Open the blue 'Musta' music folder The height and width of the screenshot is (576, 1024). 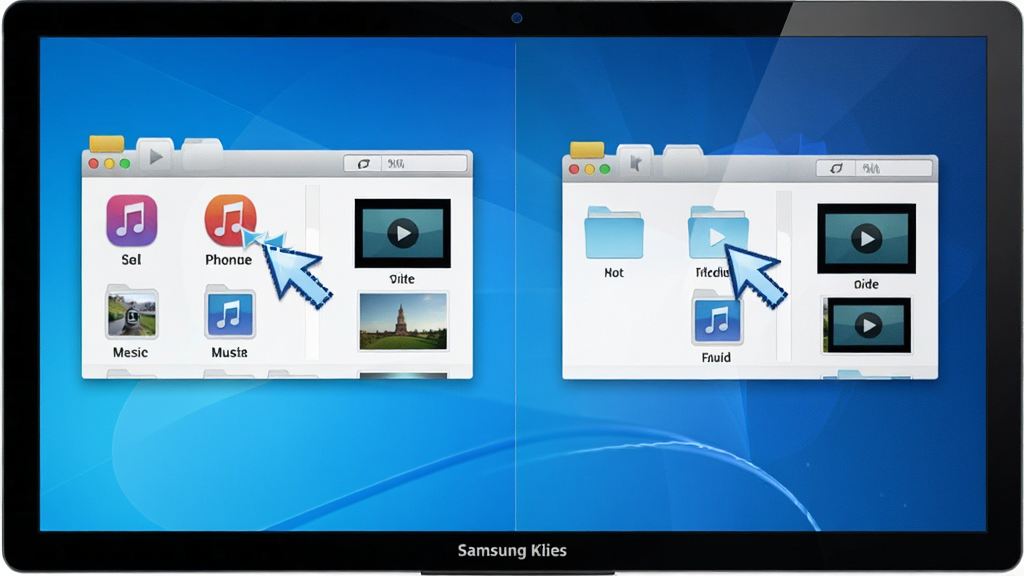tap(229, 312)
